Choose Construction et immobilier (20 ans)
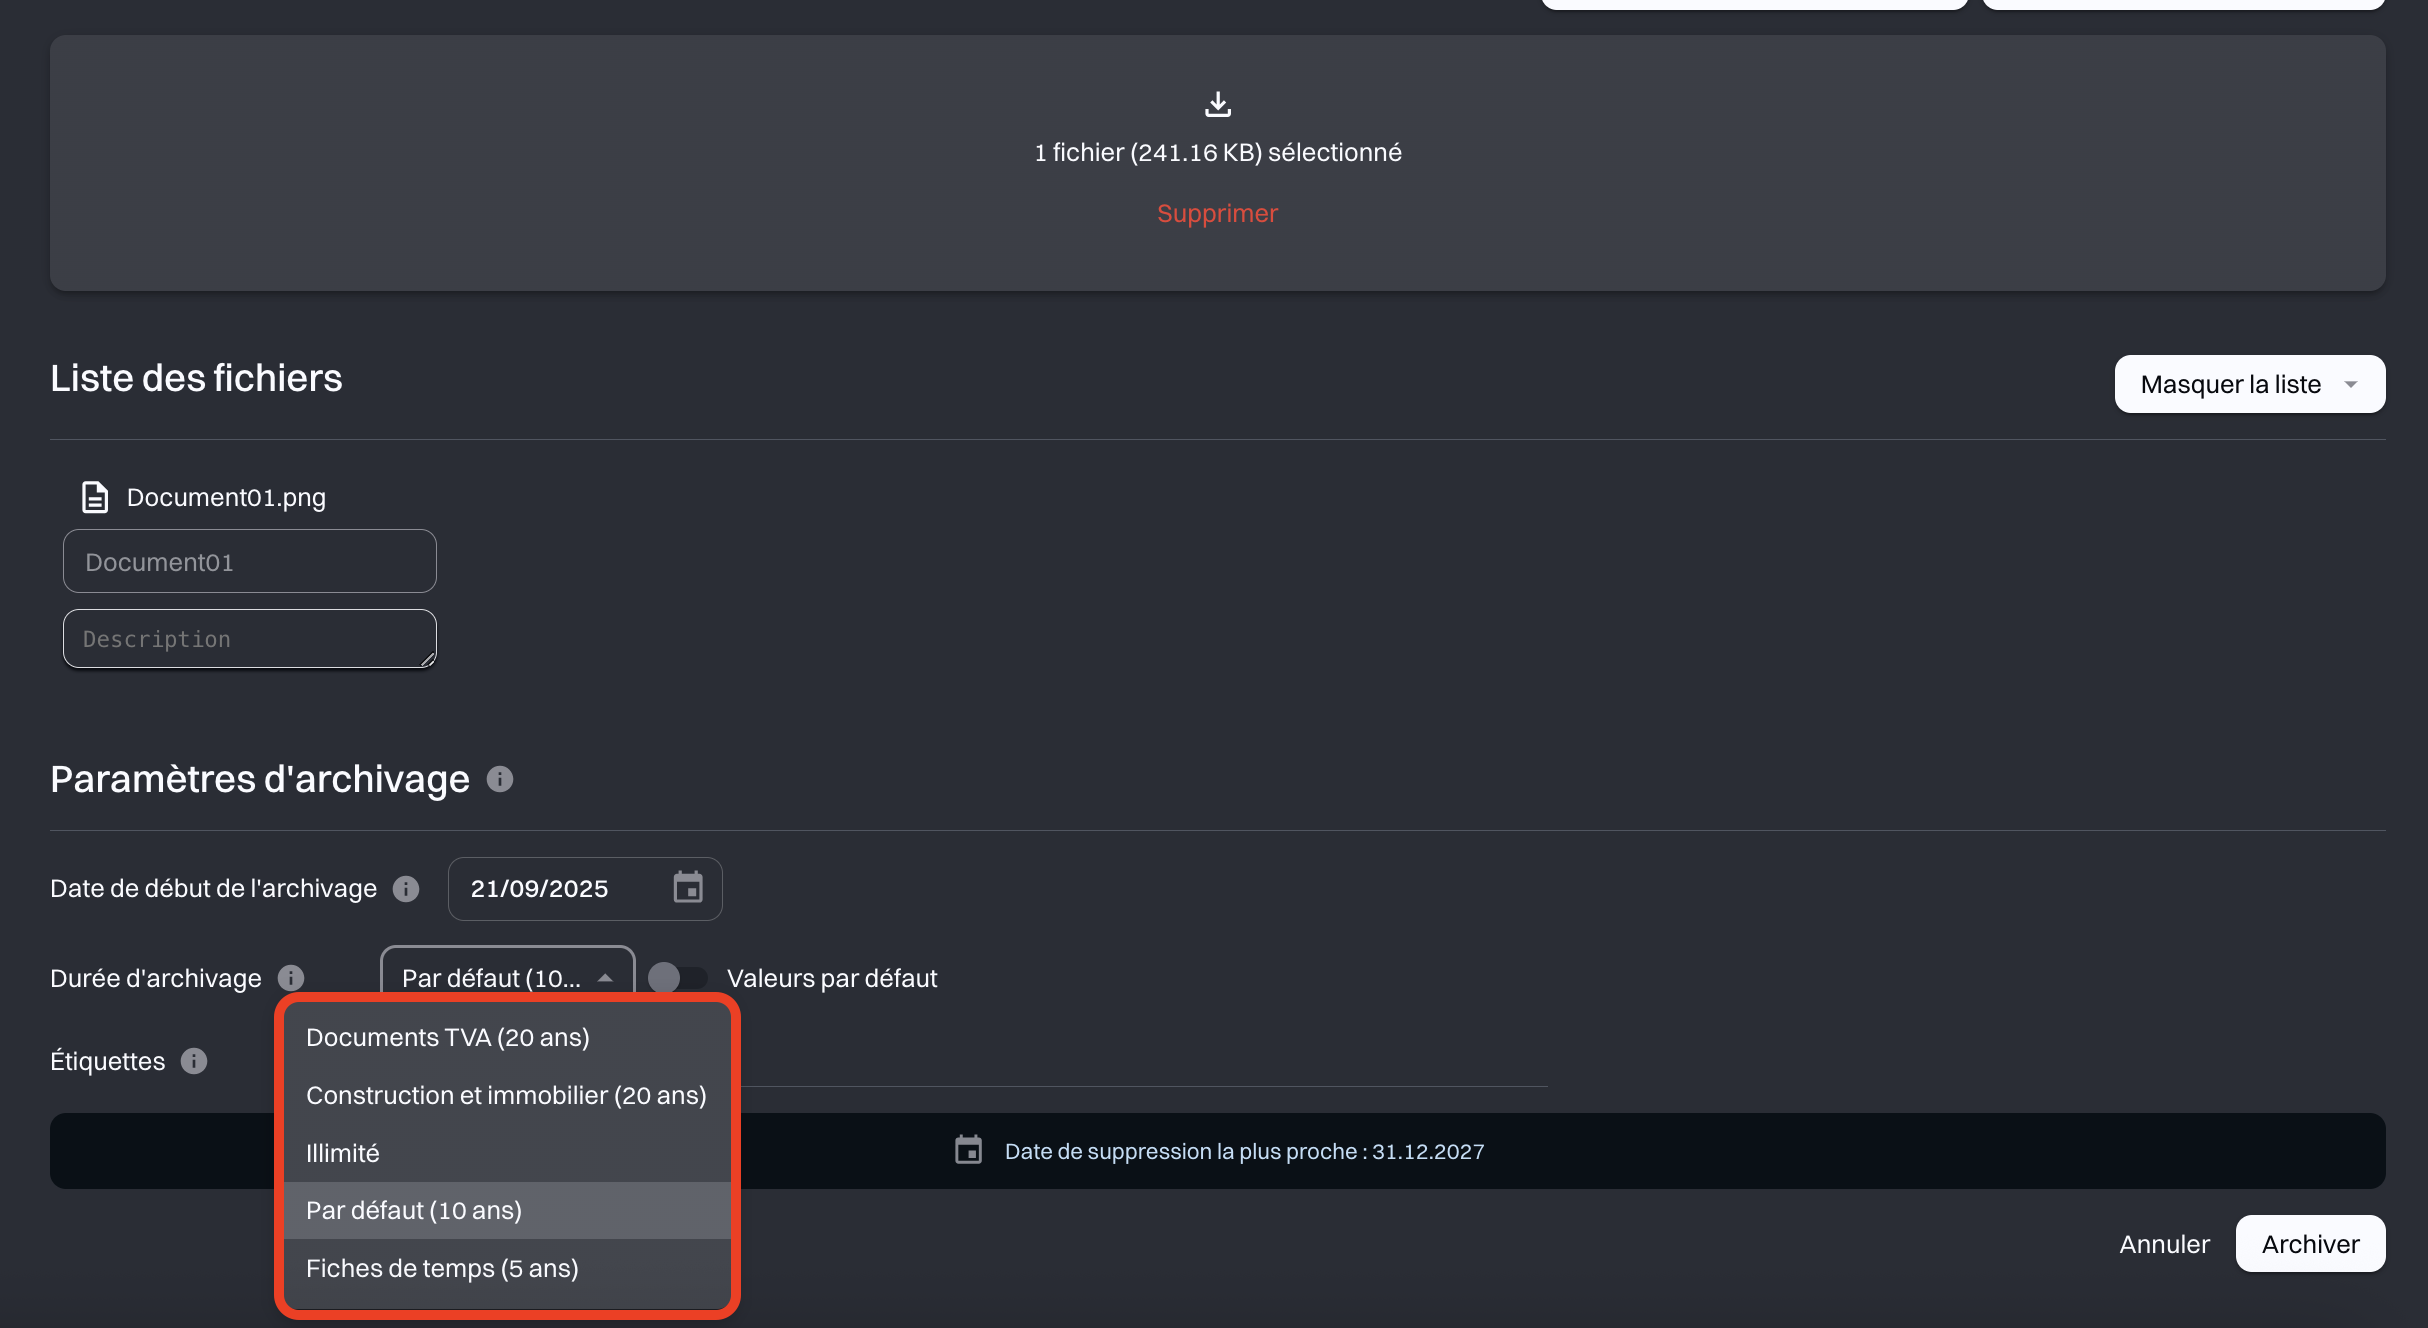2428x1328 pixels. click(506, 1095)
